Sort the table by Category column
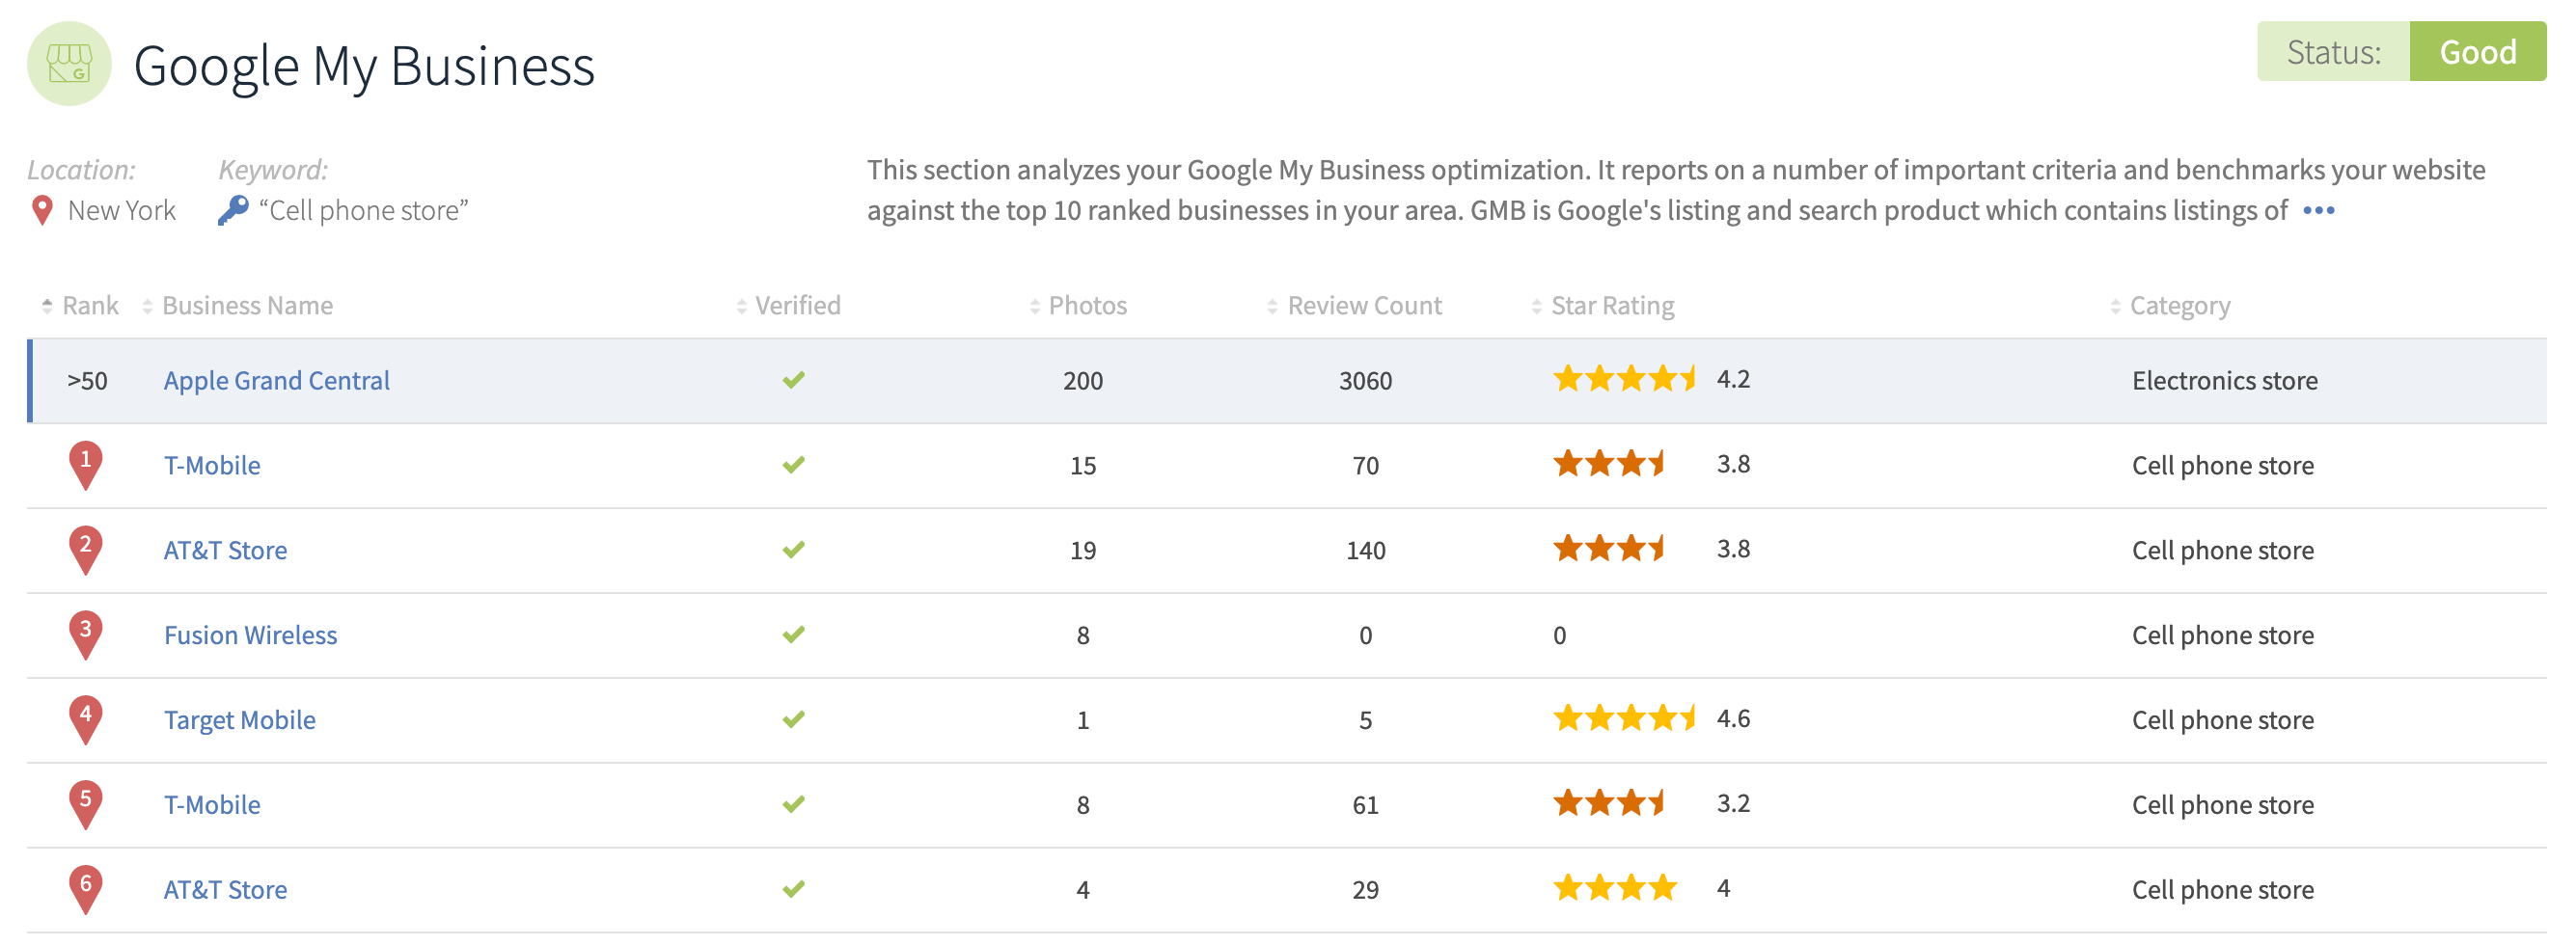 [x=2170, y=306]
